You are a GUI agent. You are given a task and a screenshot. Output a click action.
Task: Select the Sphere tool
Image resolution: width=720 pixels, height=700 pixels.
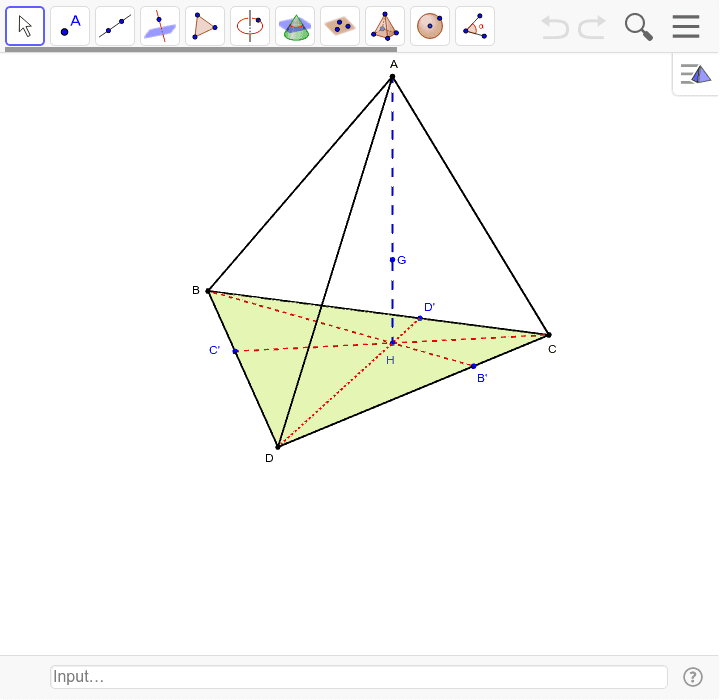coord(430,26)
